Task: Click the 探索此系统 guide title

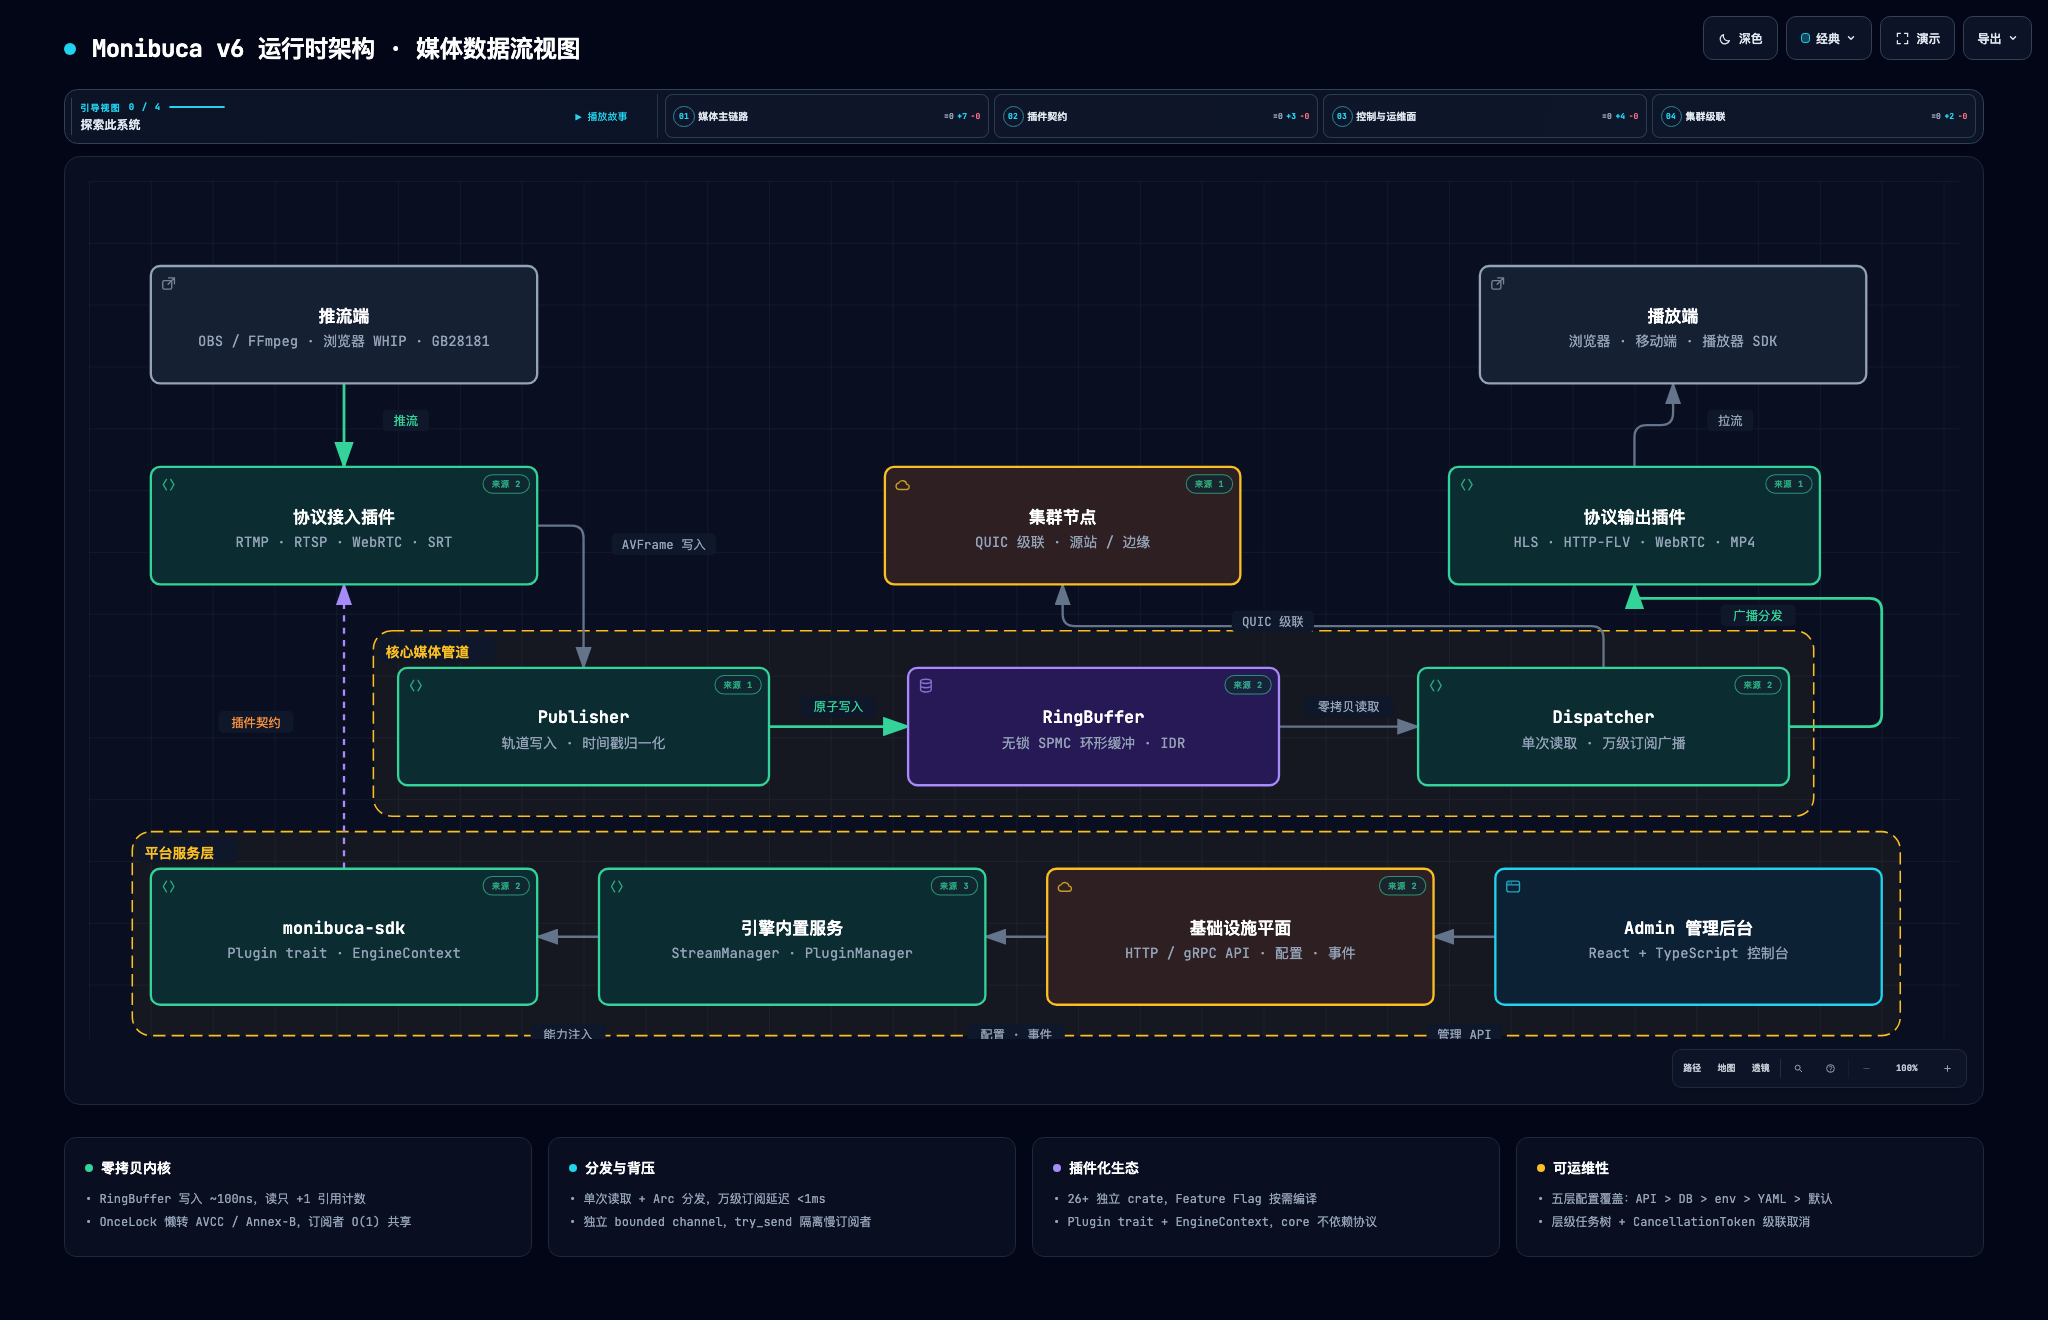Action: (x=110, y=125)
